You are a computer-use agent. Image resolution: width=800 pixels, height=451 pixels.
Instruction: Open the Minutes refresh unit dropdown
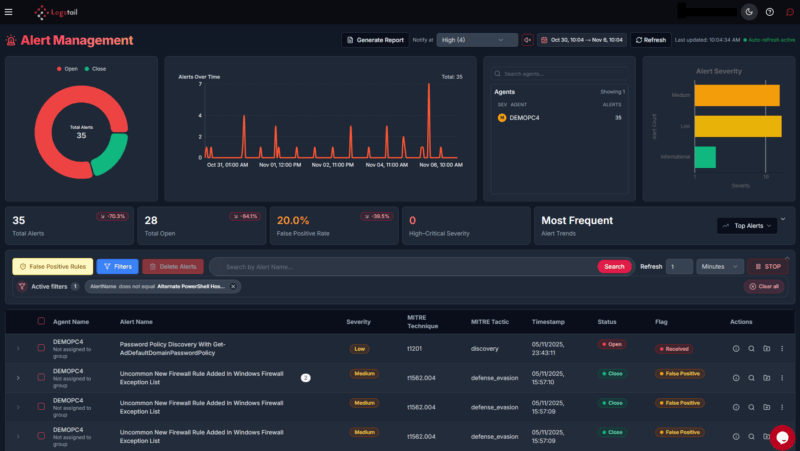coord(720,267)
